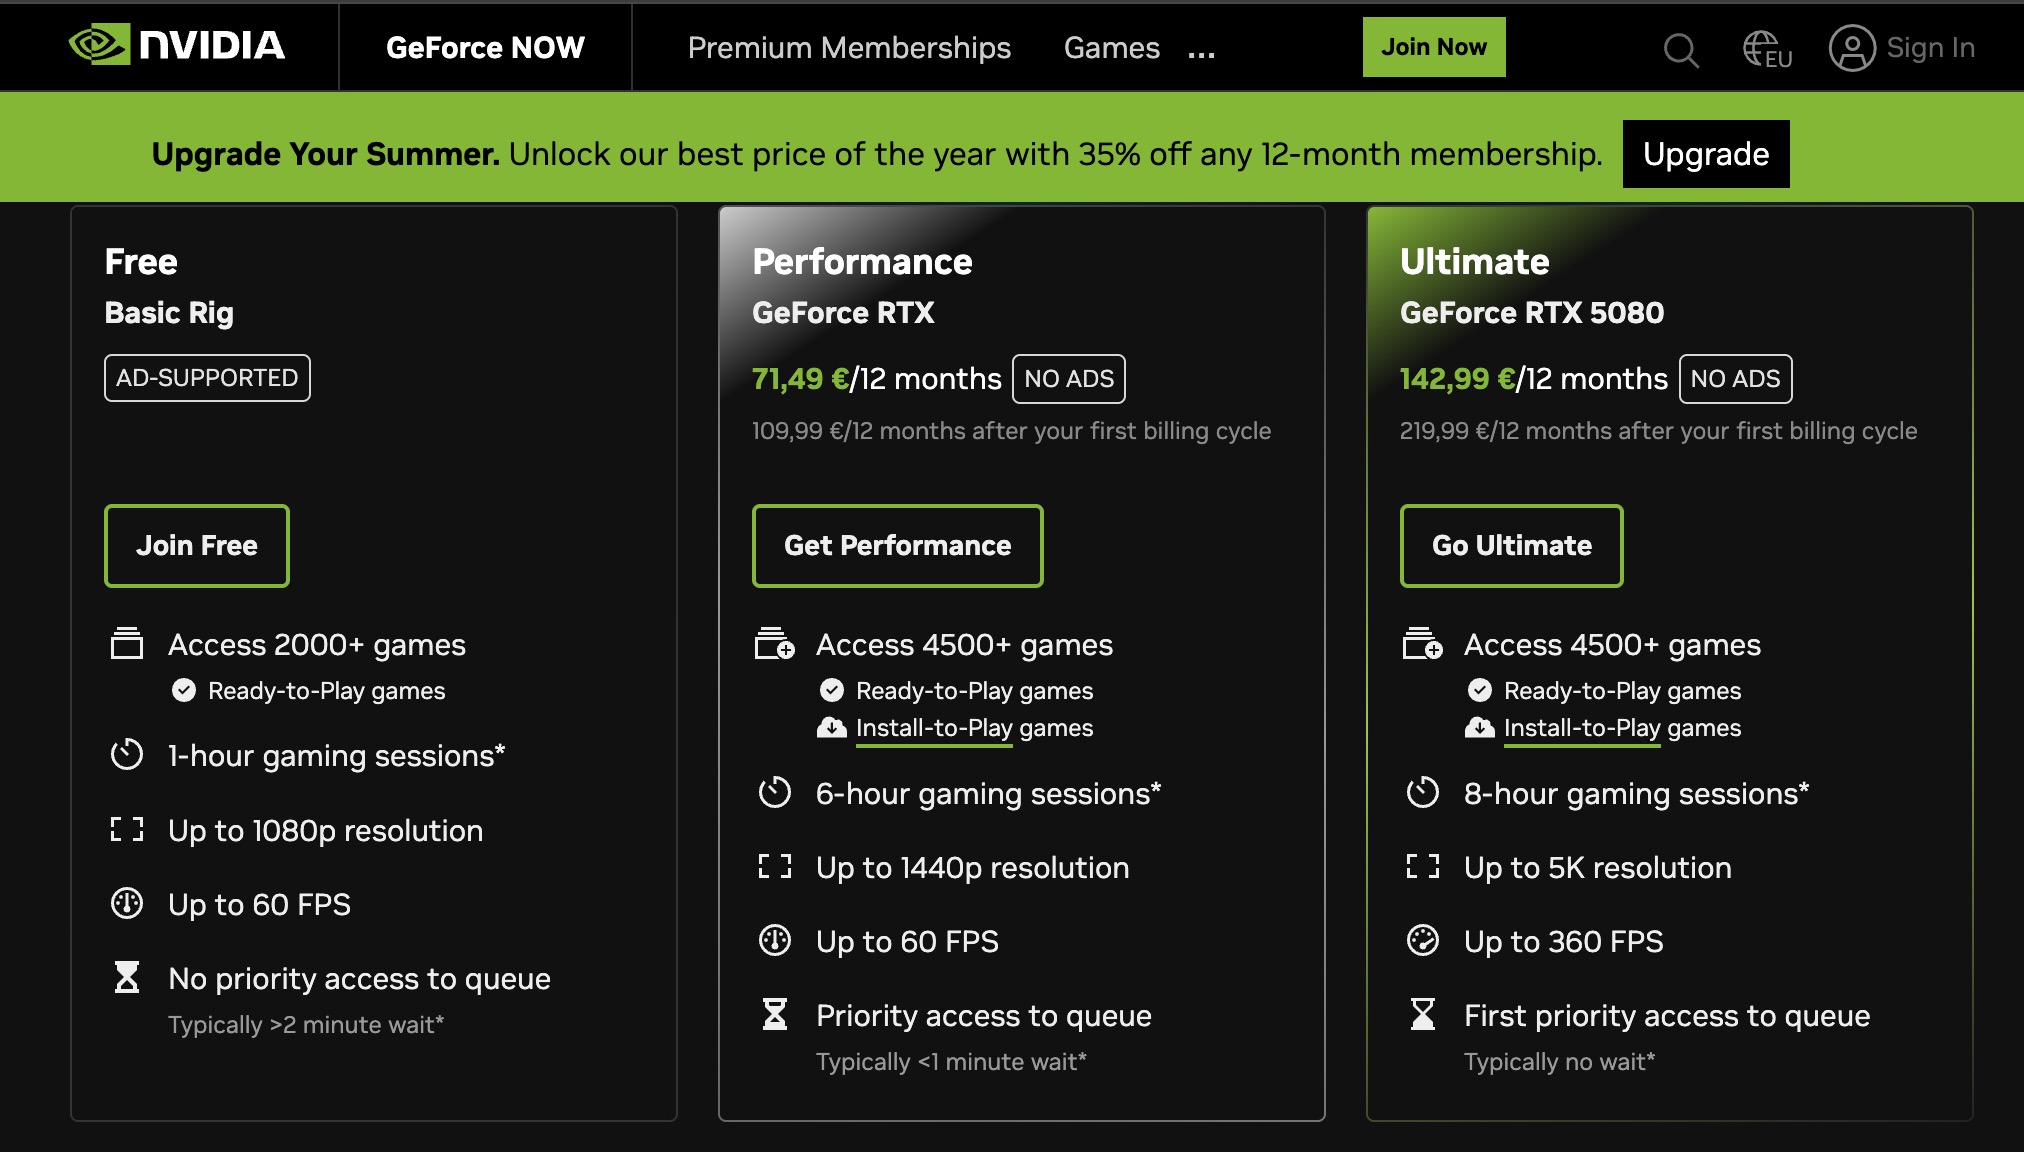Click the Ultimate plan title
The image size is (2024, 1152).
click(x=1474, y=262)
